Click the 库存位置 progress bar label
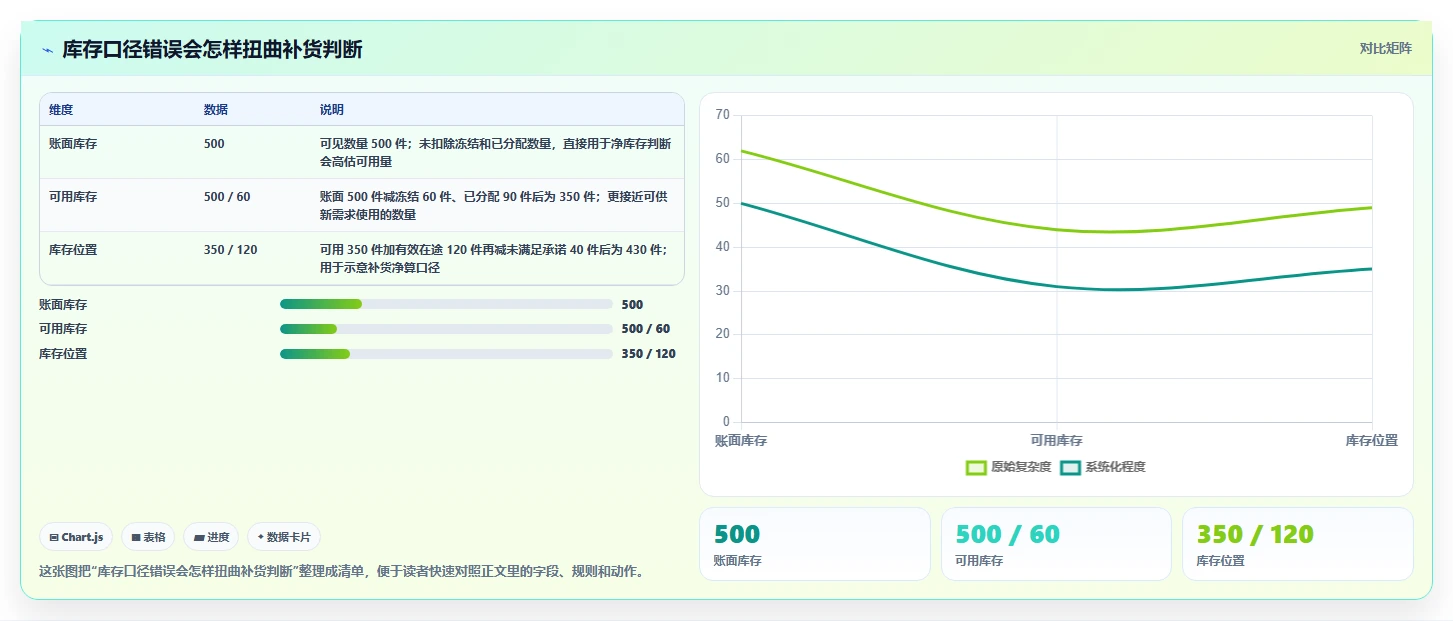 point(63,354)
